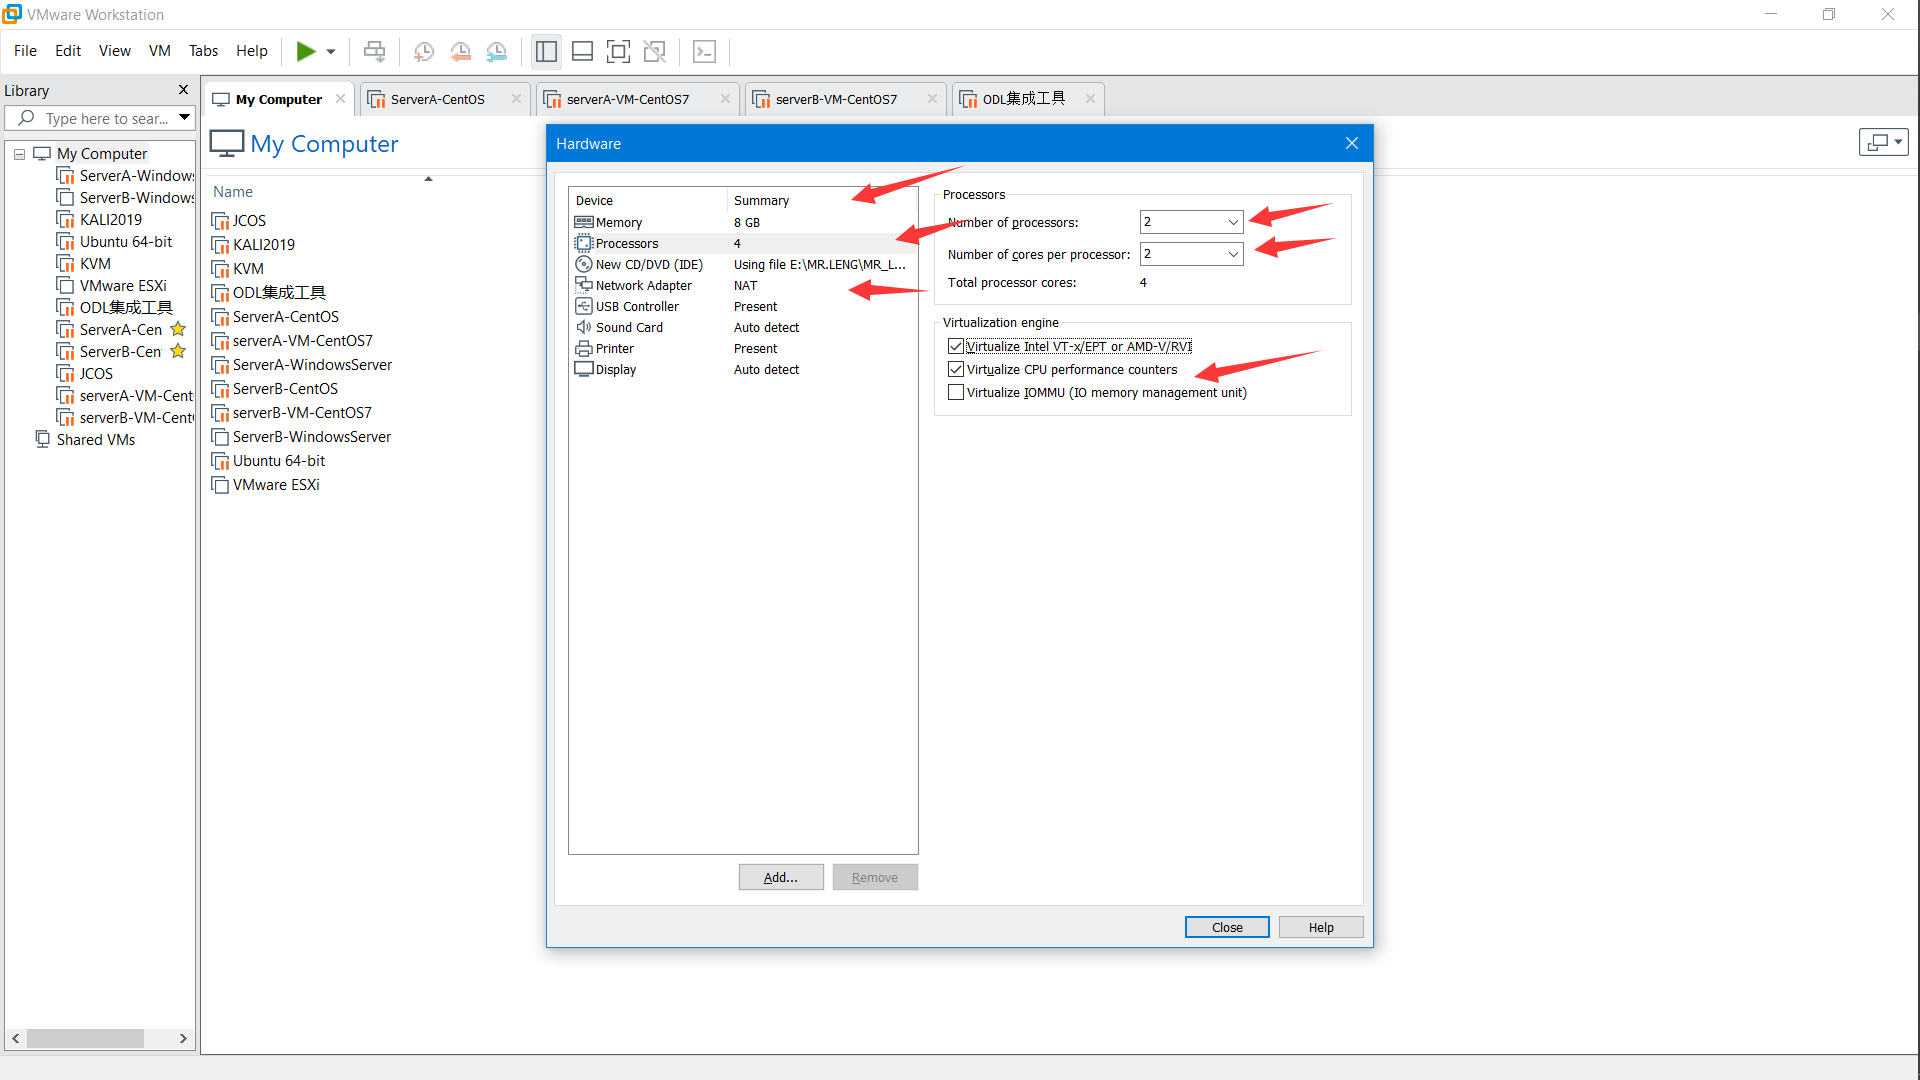
Task: Open Number of cores per processor dropdown
Action: point(1232,254)
